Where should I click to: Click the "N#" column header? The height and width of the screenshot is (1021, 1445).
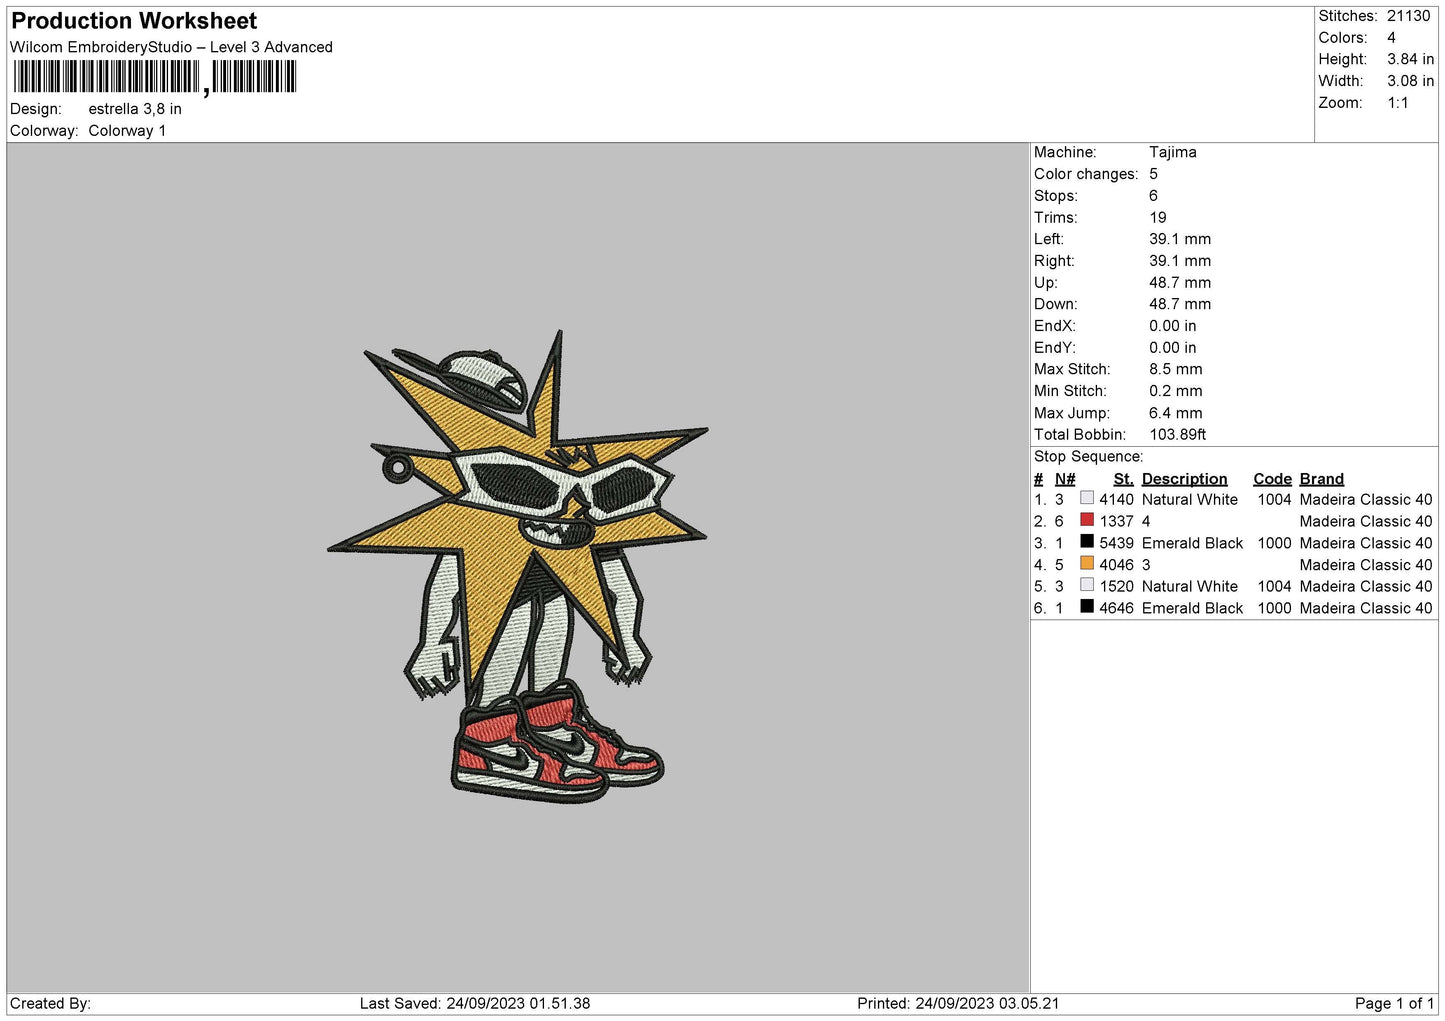1065,479
